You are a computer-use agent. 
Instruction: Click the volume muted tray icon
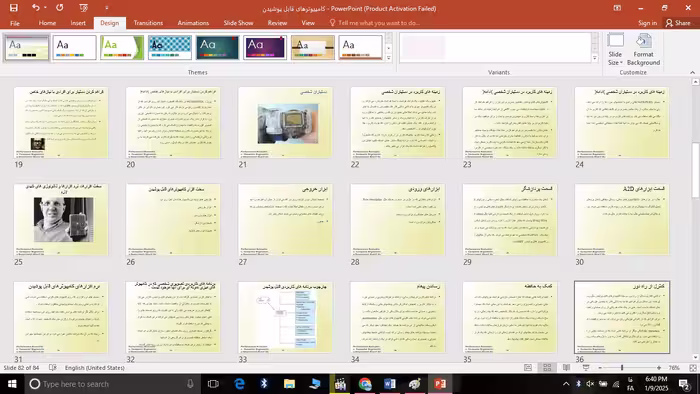click(x=590, y=384)
